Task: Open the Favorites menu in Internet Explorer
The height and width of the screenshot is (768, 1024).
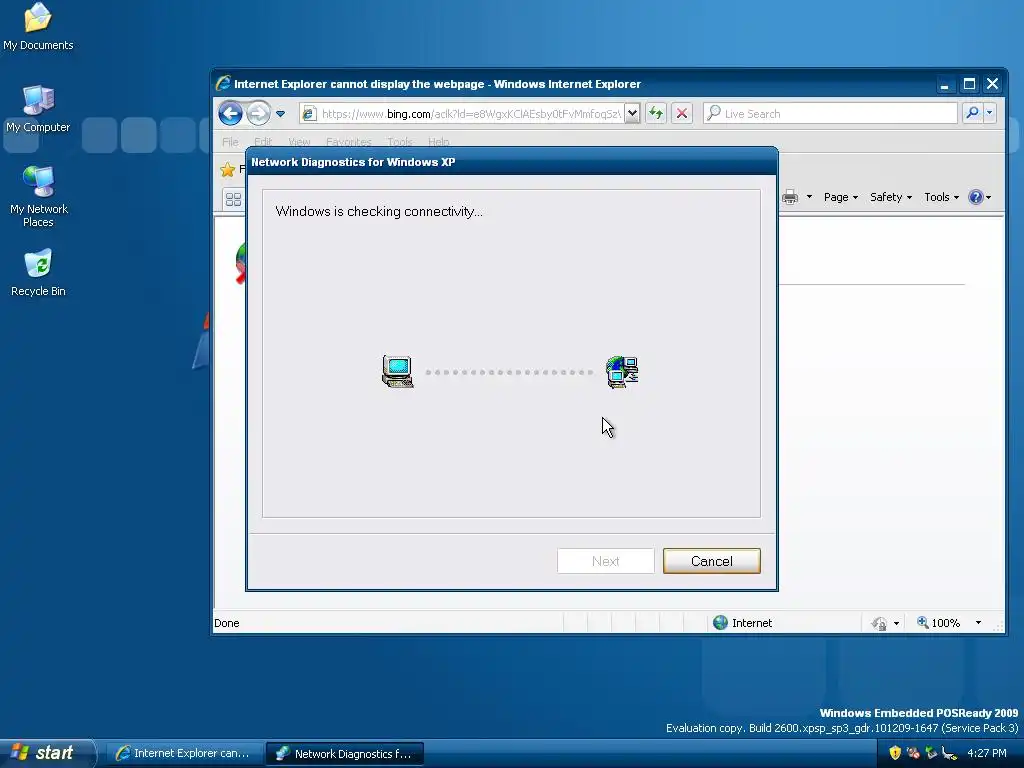Action: pos(348,142)
